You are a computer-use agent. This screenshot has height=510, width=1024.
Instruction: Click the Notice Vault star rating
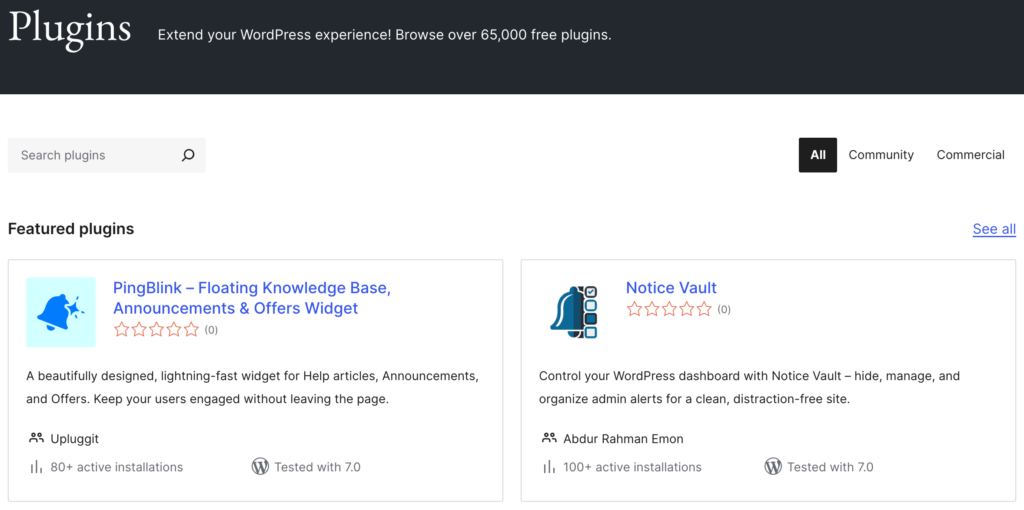pos(669,310)
